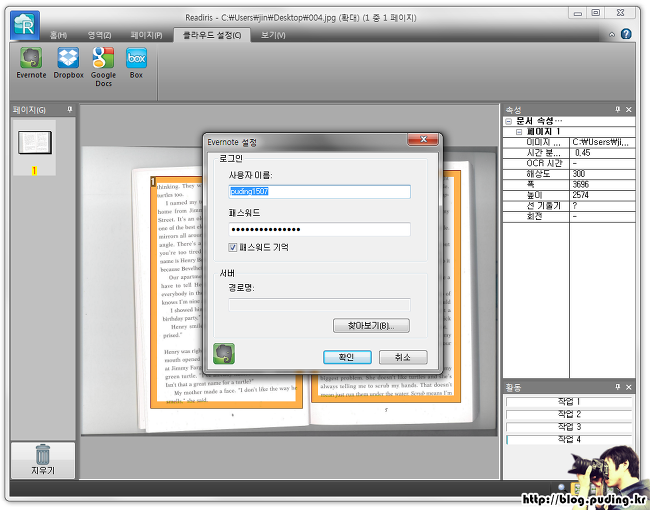Image resolution: width=650 pixels, height=510 pixels.
Task: Close the 활동 activity panel
Action: point(629,387)
